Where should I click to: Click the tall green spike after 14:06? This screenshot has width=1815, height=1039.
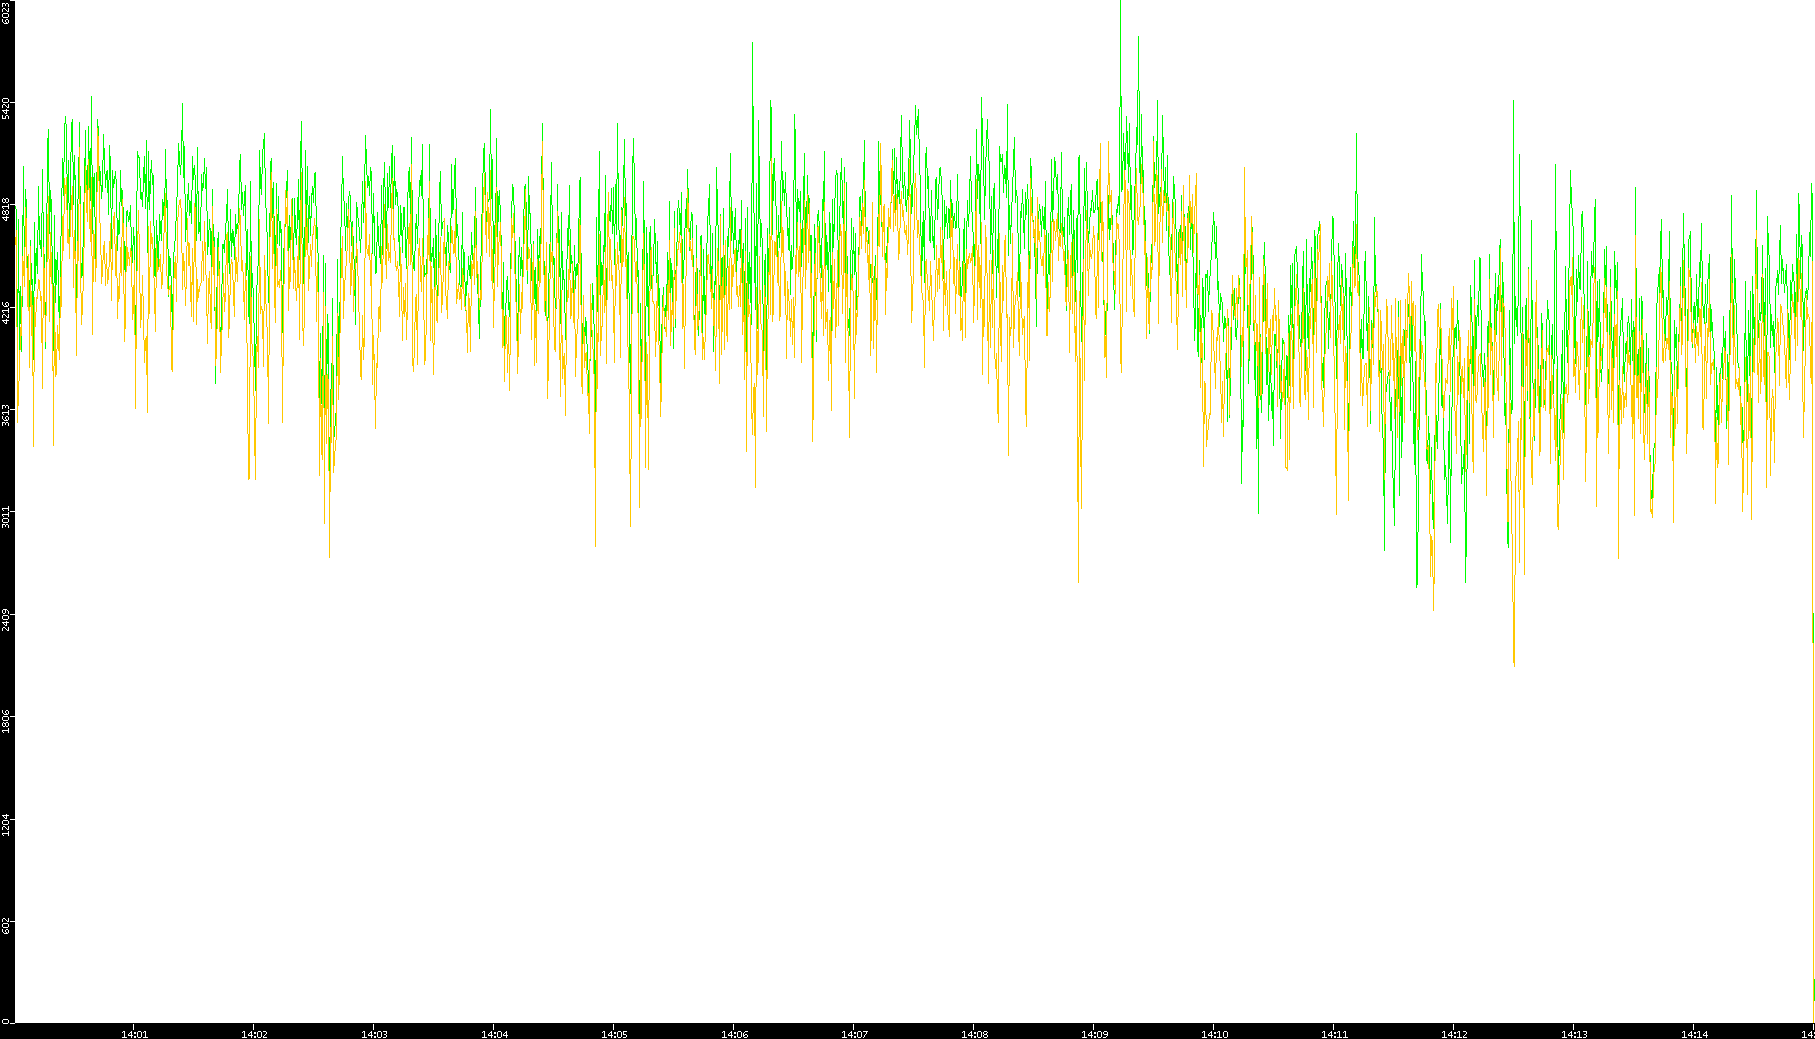click(752, 46)
